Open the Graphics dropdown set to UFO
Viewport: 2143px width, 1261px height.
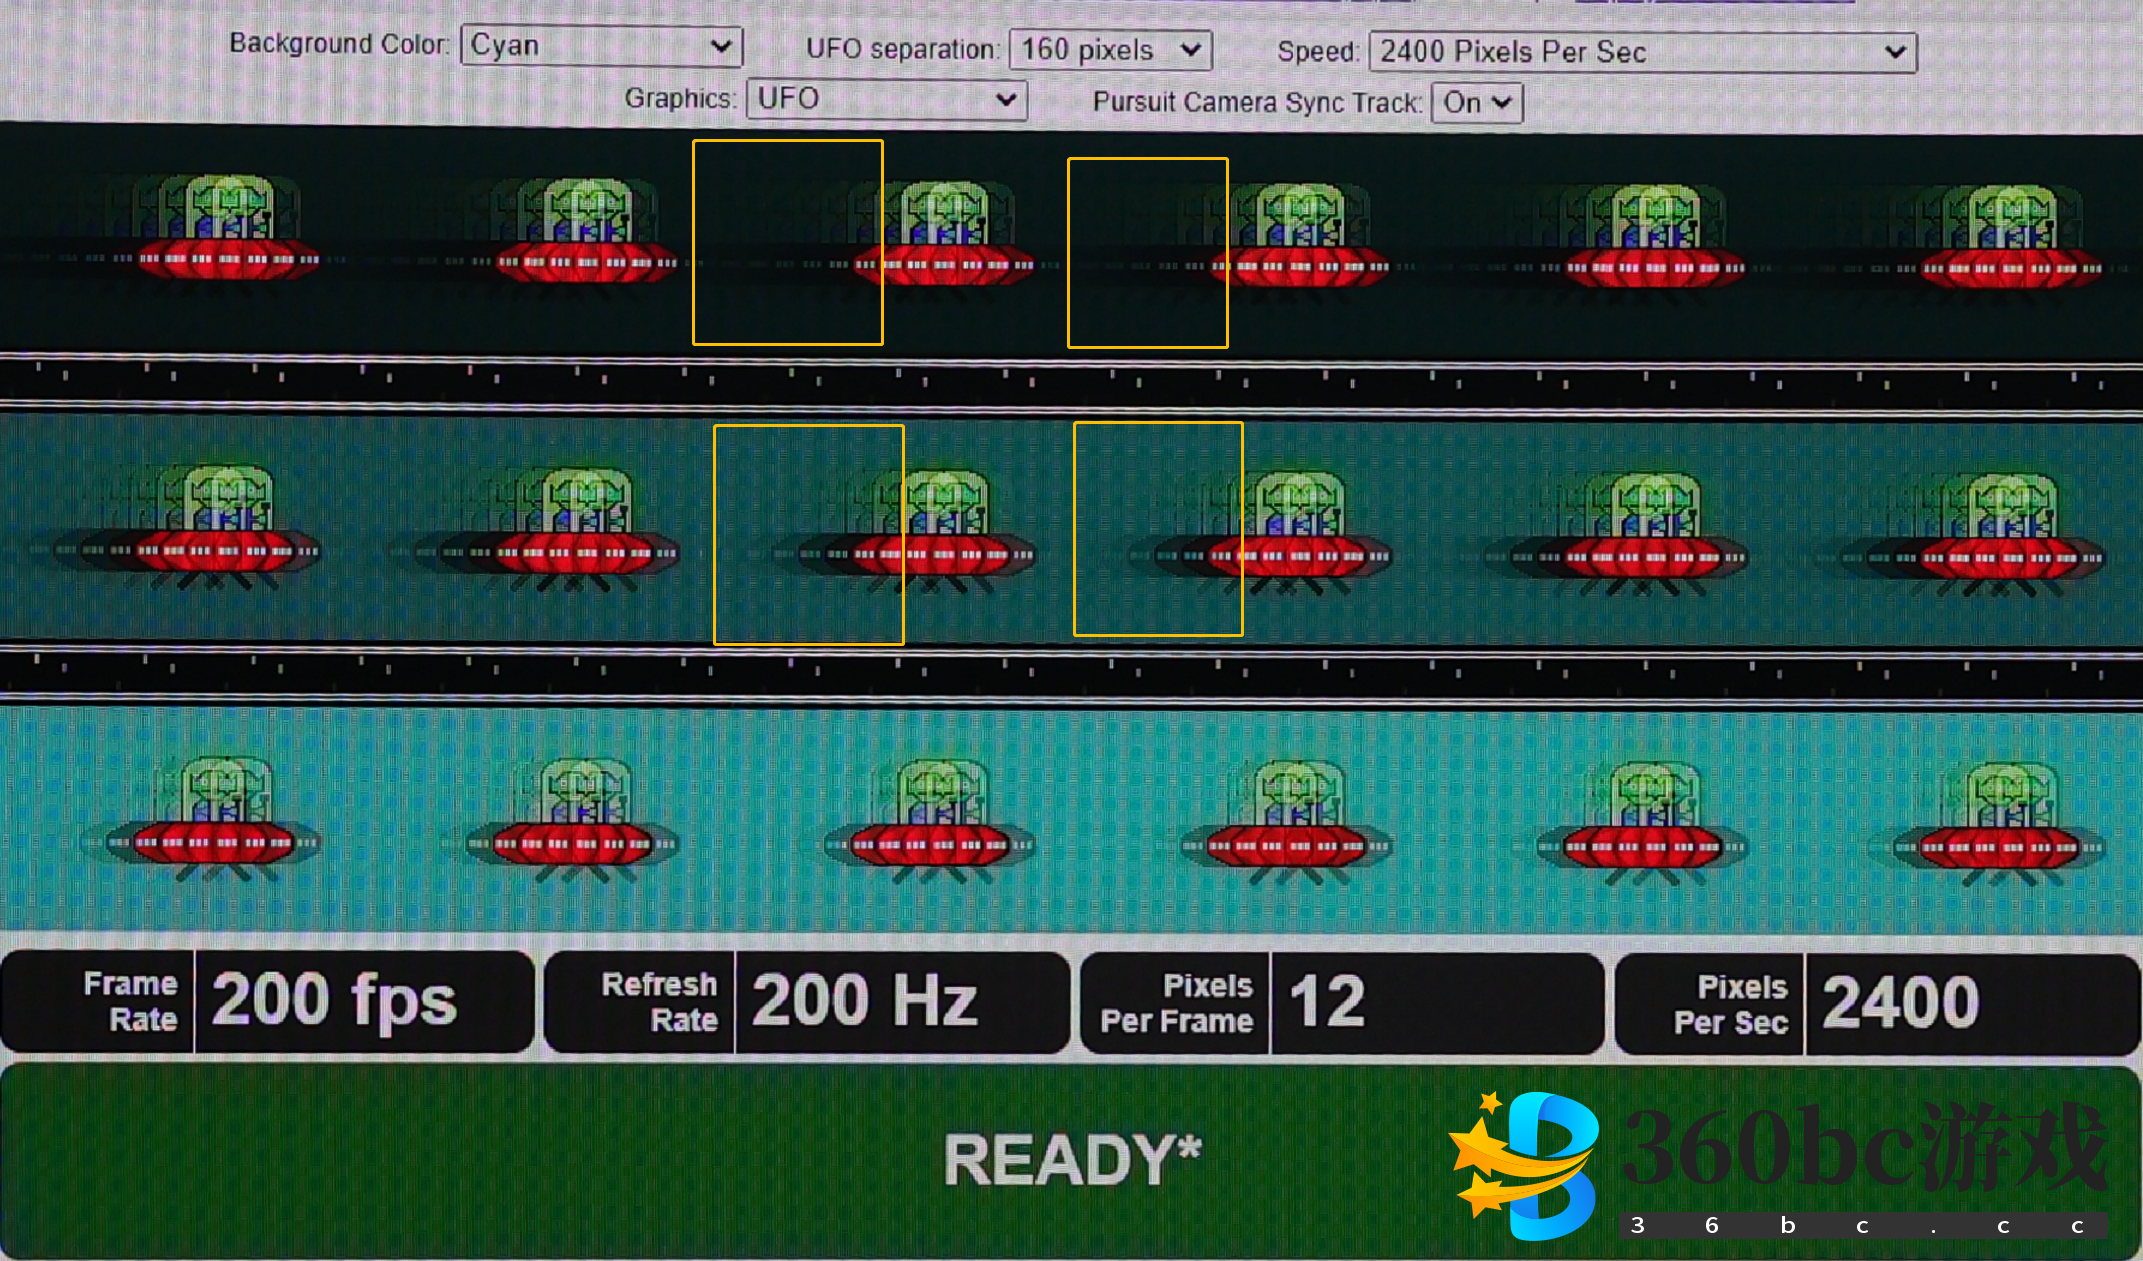pyautogui.click(x=886, y=99)
